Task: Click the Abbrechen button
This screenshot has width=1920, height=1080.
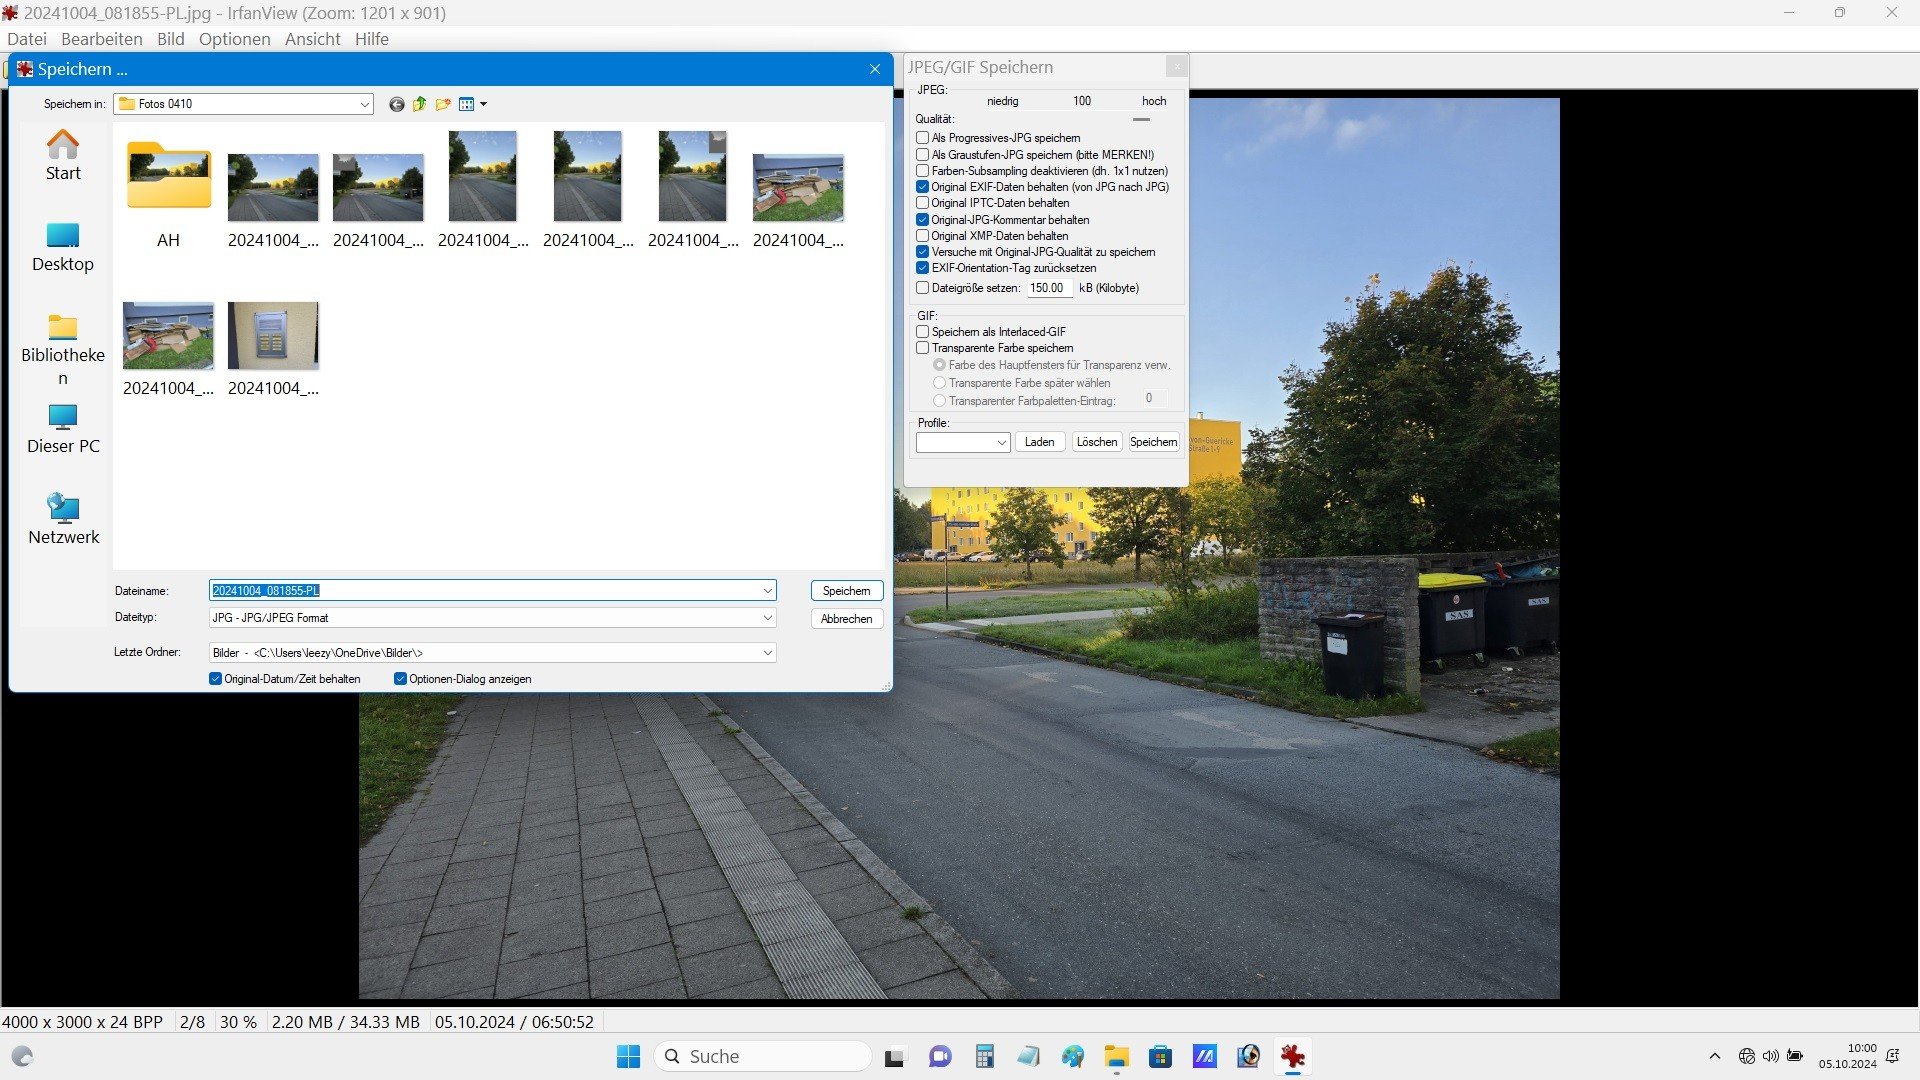Action: click(846, 619)
